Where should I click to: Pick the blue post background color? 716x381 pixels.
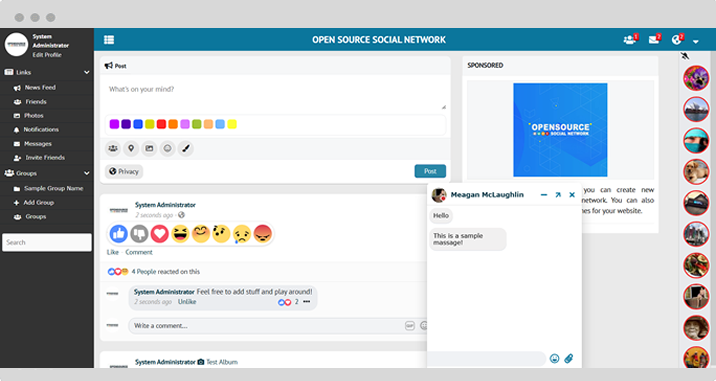tap(138, 124)
